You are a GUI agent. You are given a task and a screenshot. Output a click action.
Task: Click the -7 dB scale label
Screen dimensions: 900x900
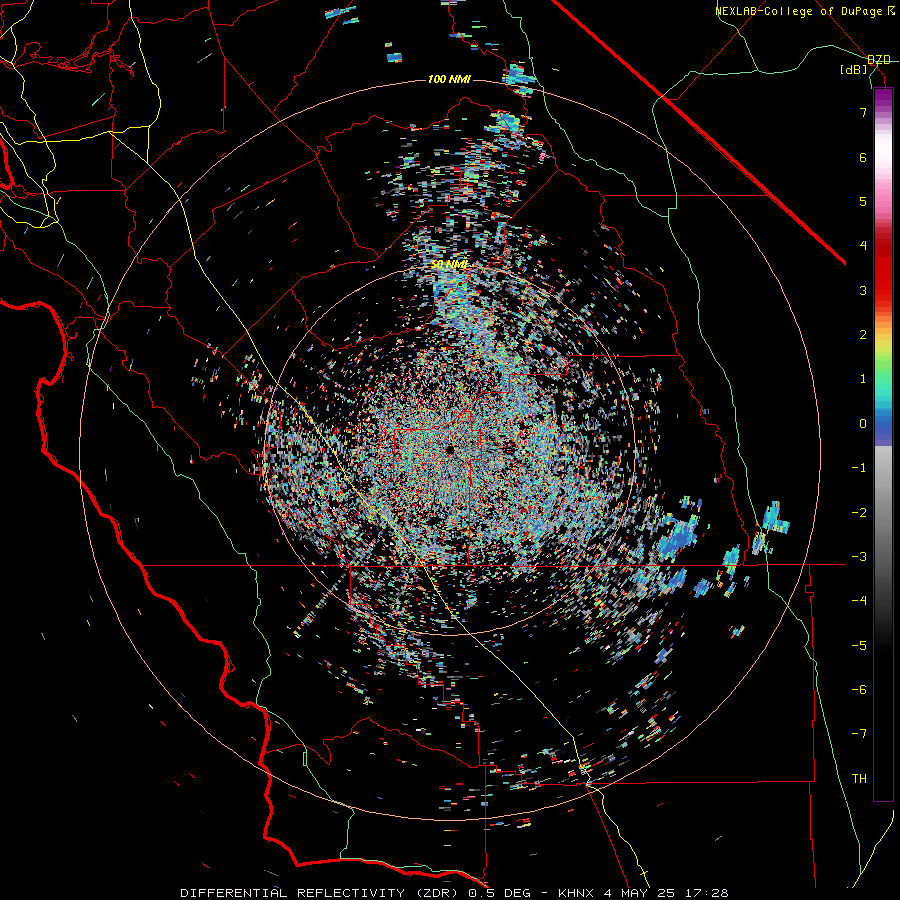point(859,734)
